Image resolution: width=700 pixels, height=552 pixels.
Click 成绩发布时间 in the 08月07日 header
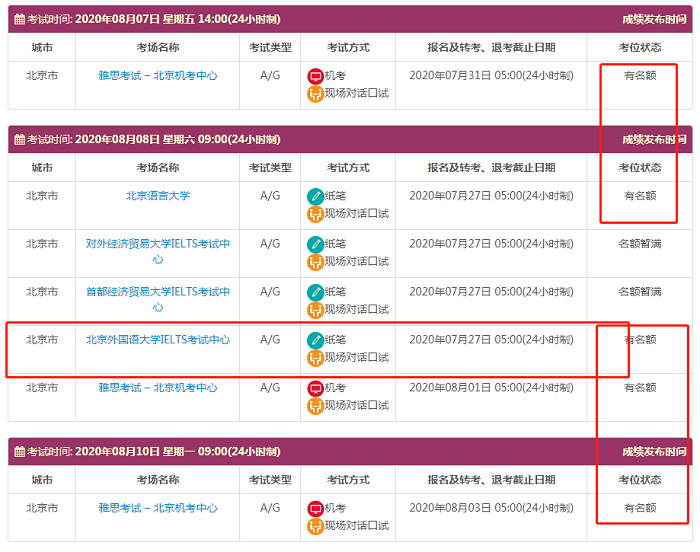654,19
